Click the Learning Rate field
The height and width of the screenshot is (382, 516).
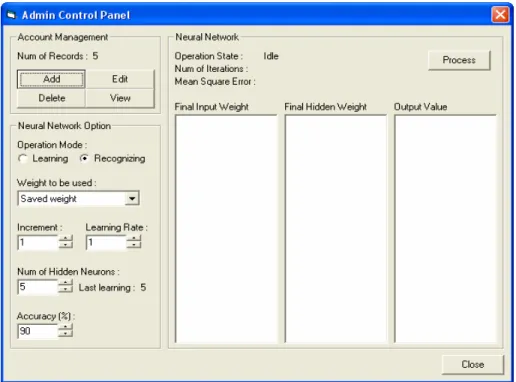coord(106,242)
